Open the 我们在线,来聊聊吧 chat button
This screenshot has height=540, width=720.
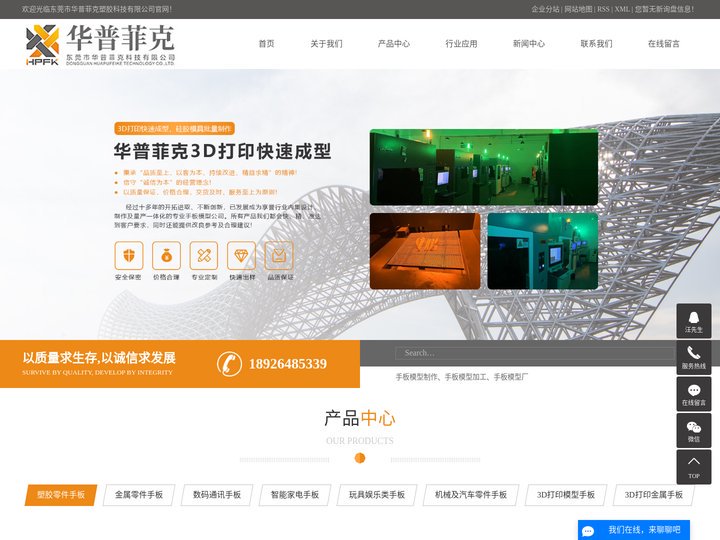click(634, 530)
